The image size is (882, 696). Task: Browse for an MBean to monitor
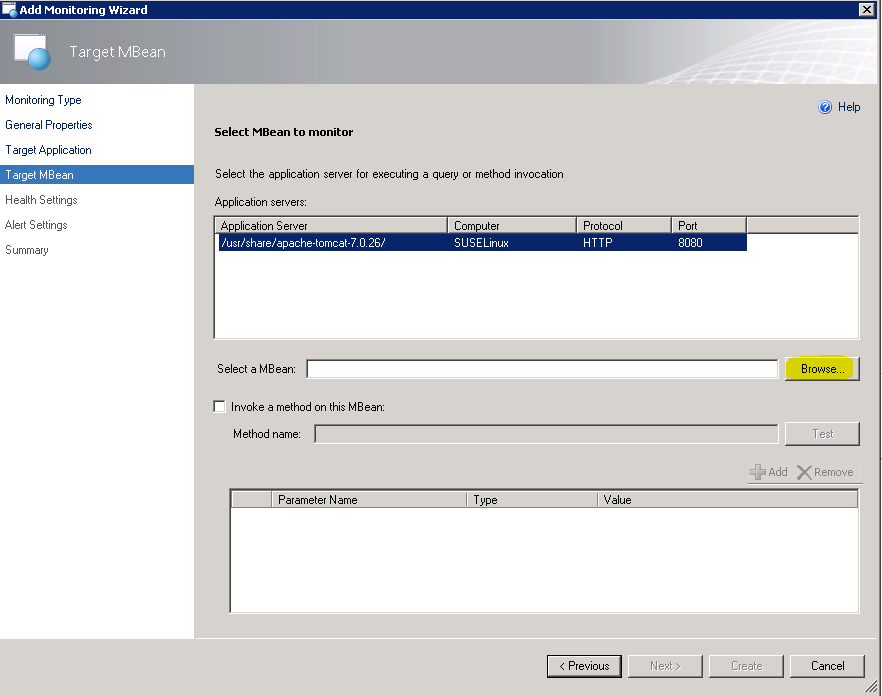click(821, 368)
